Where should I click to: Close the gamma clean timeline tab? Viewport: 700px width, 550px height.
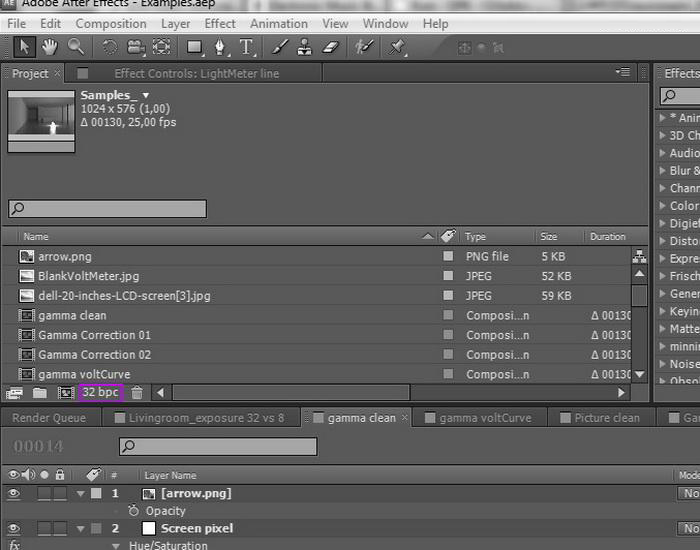pyautogui.click(x=404, y=417)
